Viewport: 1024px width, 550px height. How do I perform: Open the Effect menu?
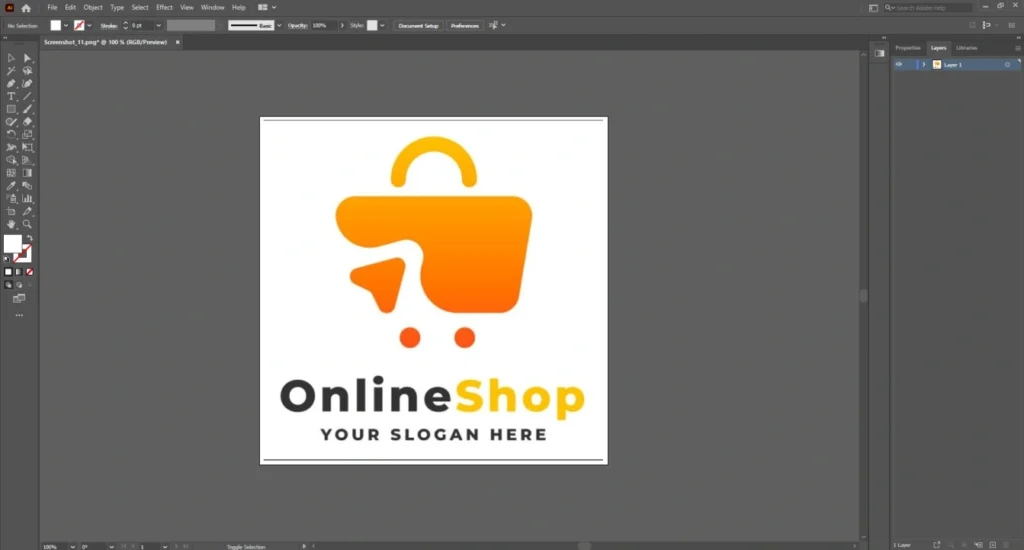[x=165, y=8]
